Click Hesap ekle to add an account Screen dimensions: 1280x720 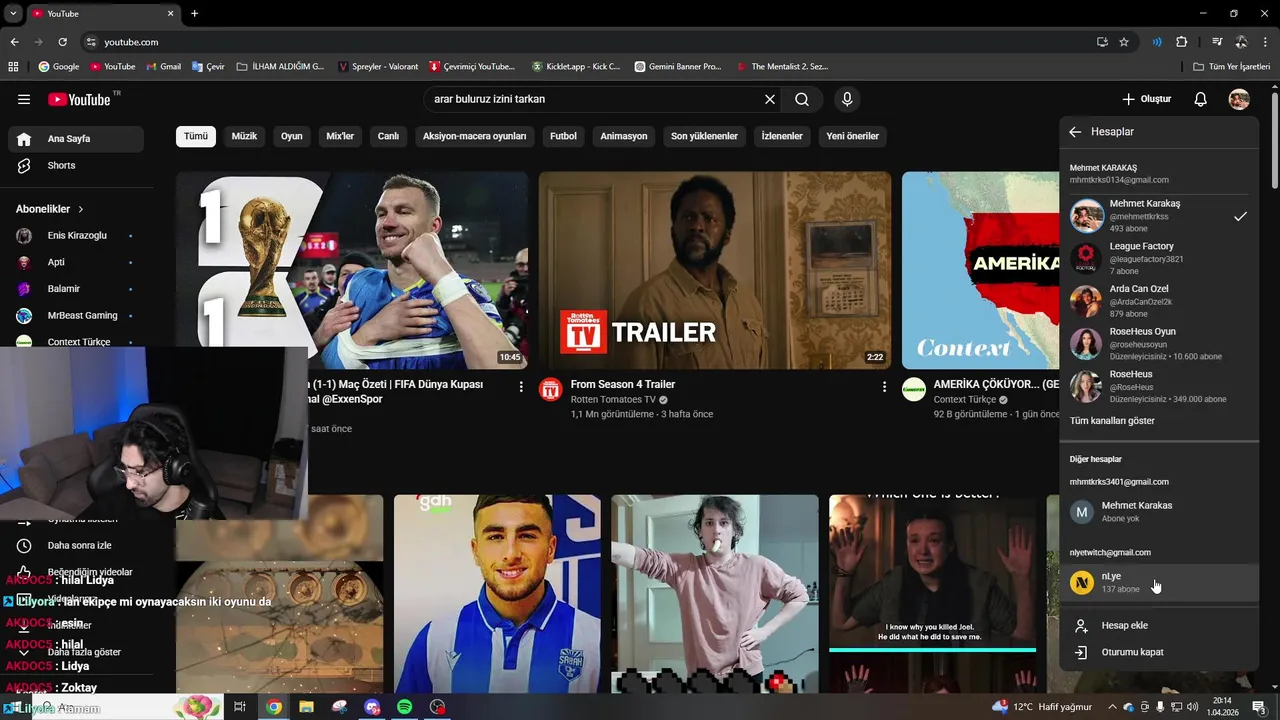pos(1159,625)
